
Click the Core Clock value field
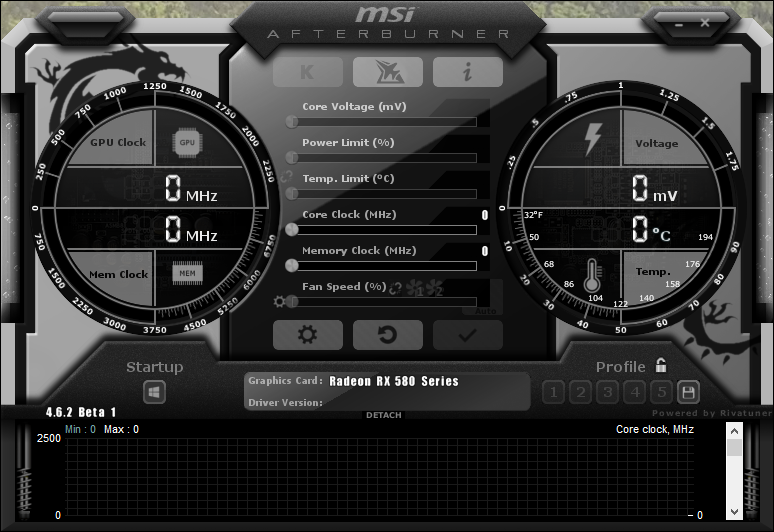coord(485,215)
